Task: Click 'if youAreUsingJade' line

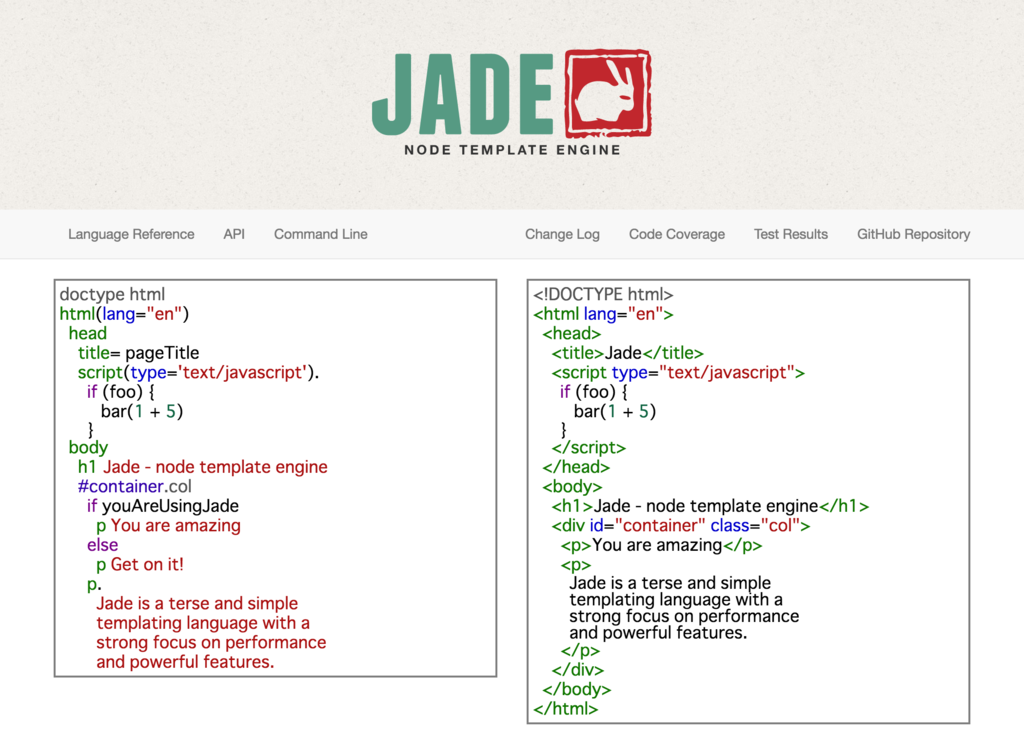Action: tap(163, 506)
